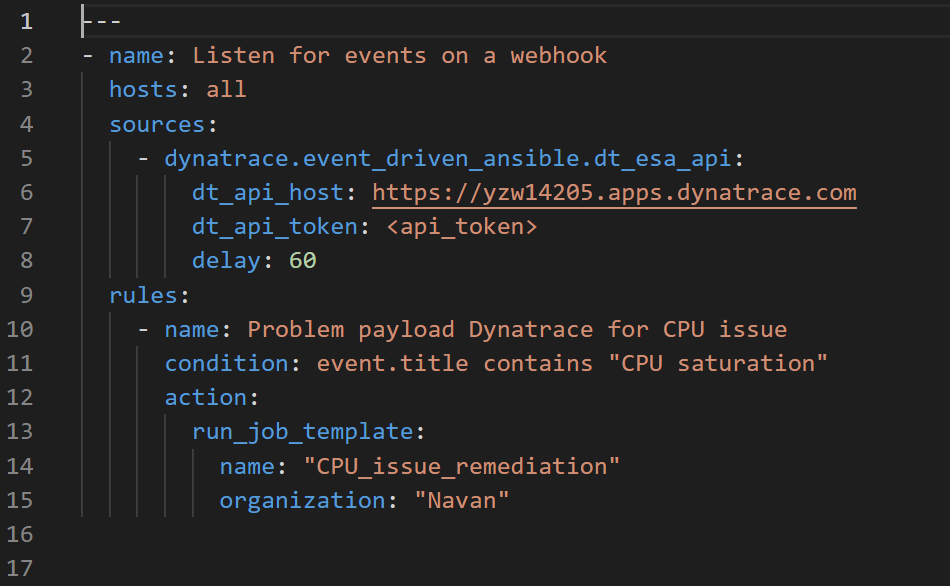
Task: Click the 'run_job_template' key
Action: (302, 432)
